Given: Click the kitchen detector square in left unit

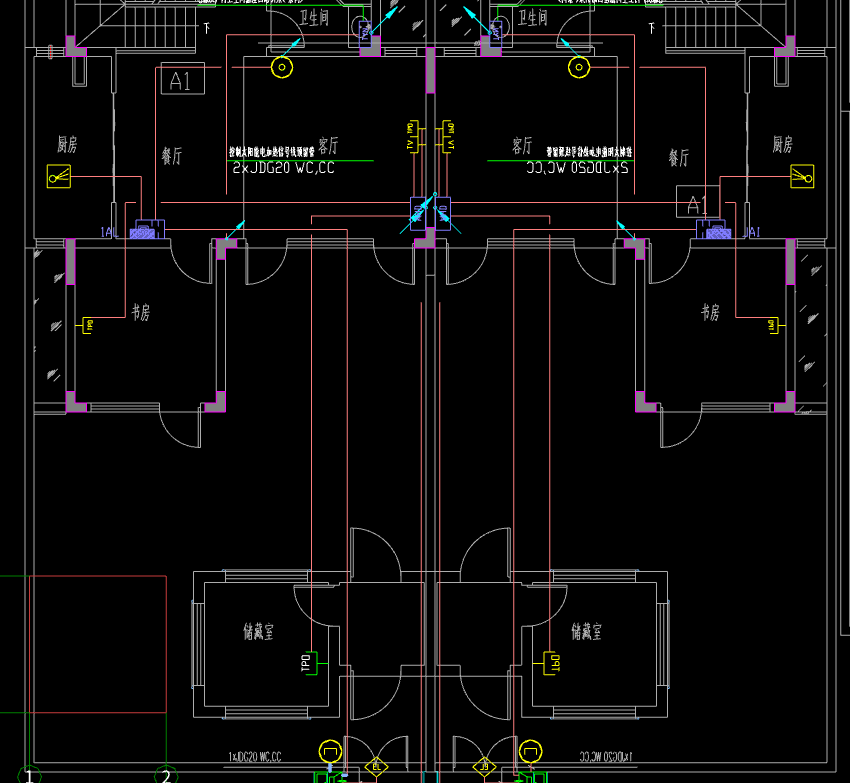Looking at the screenshot, I should pos(59,177).
